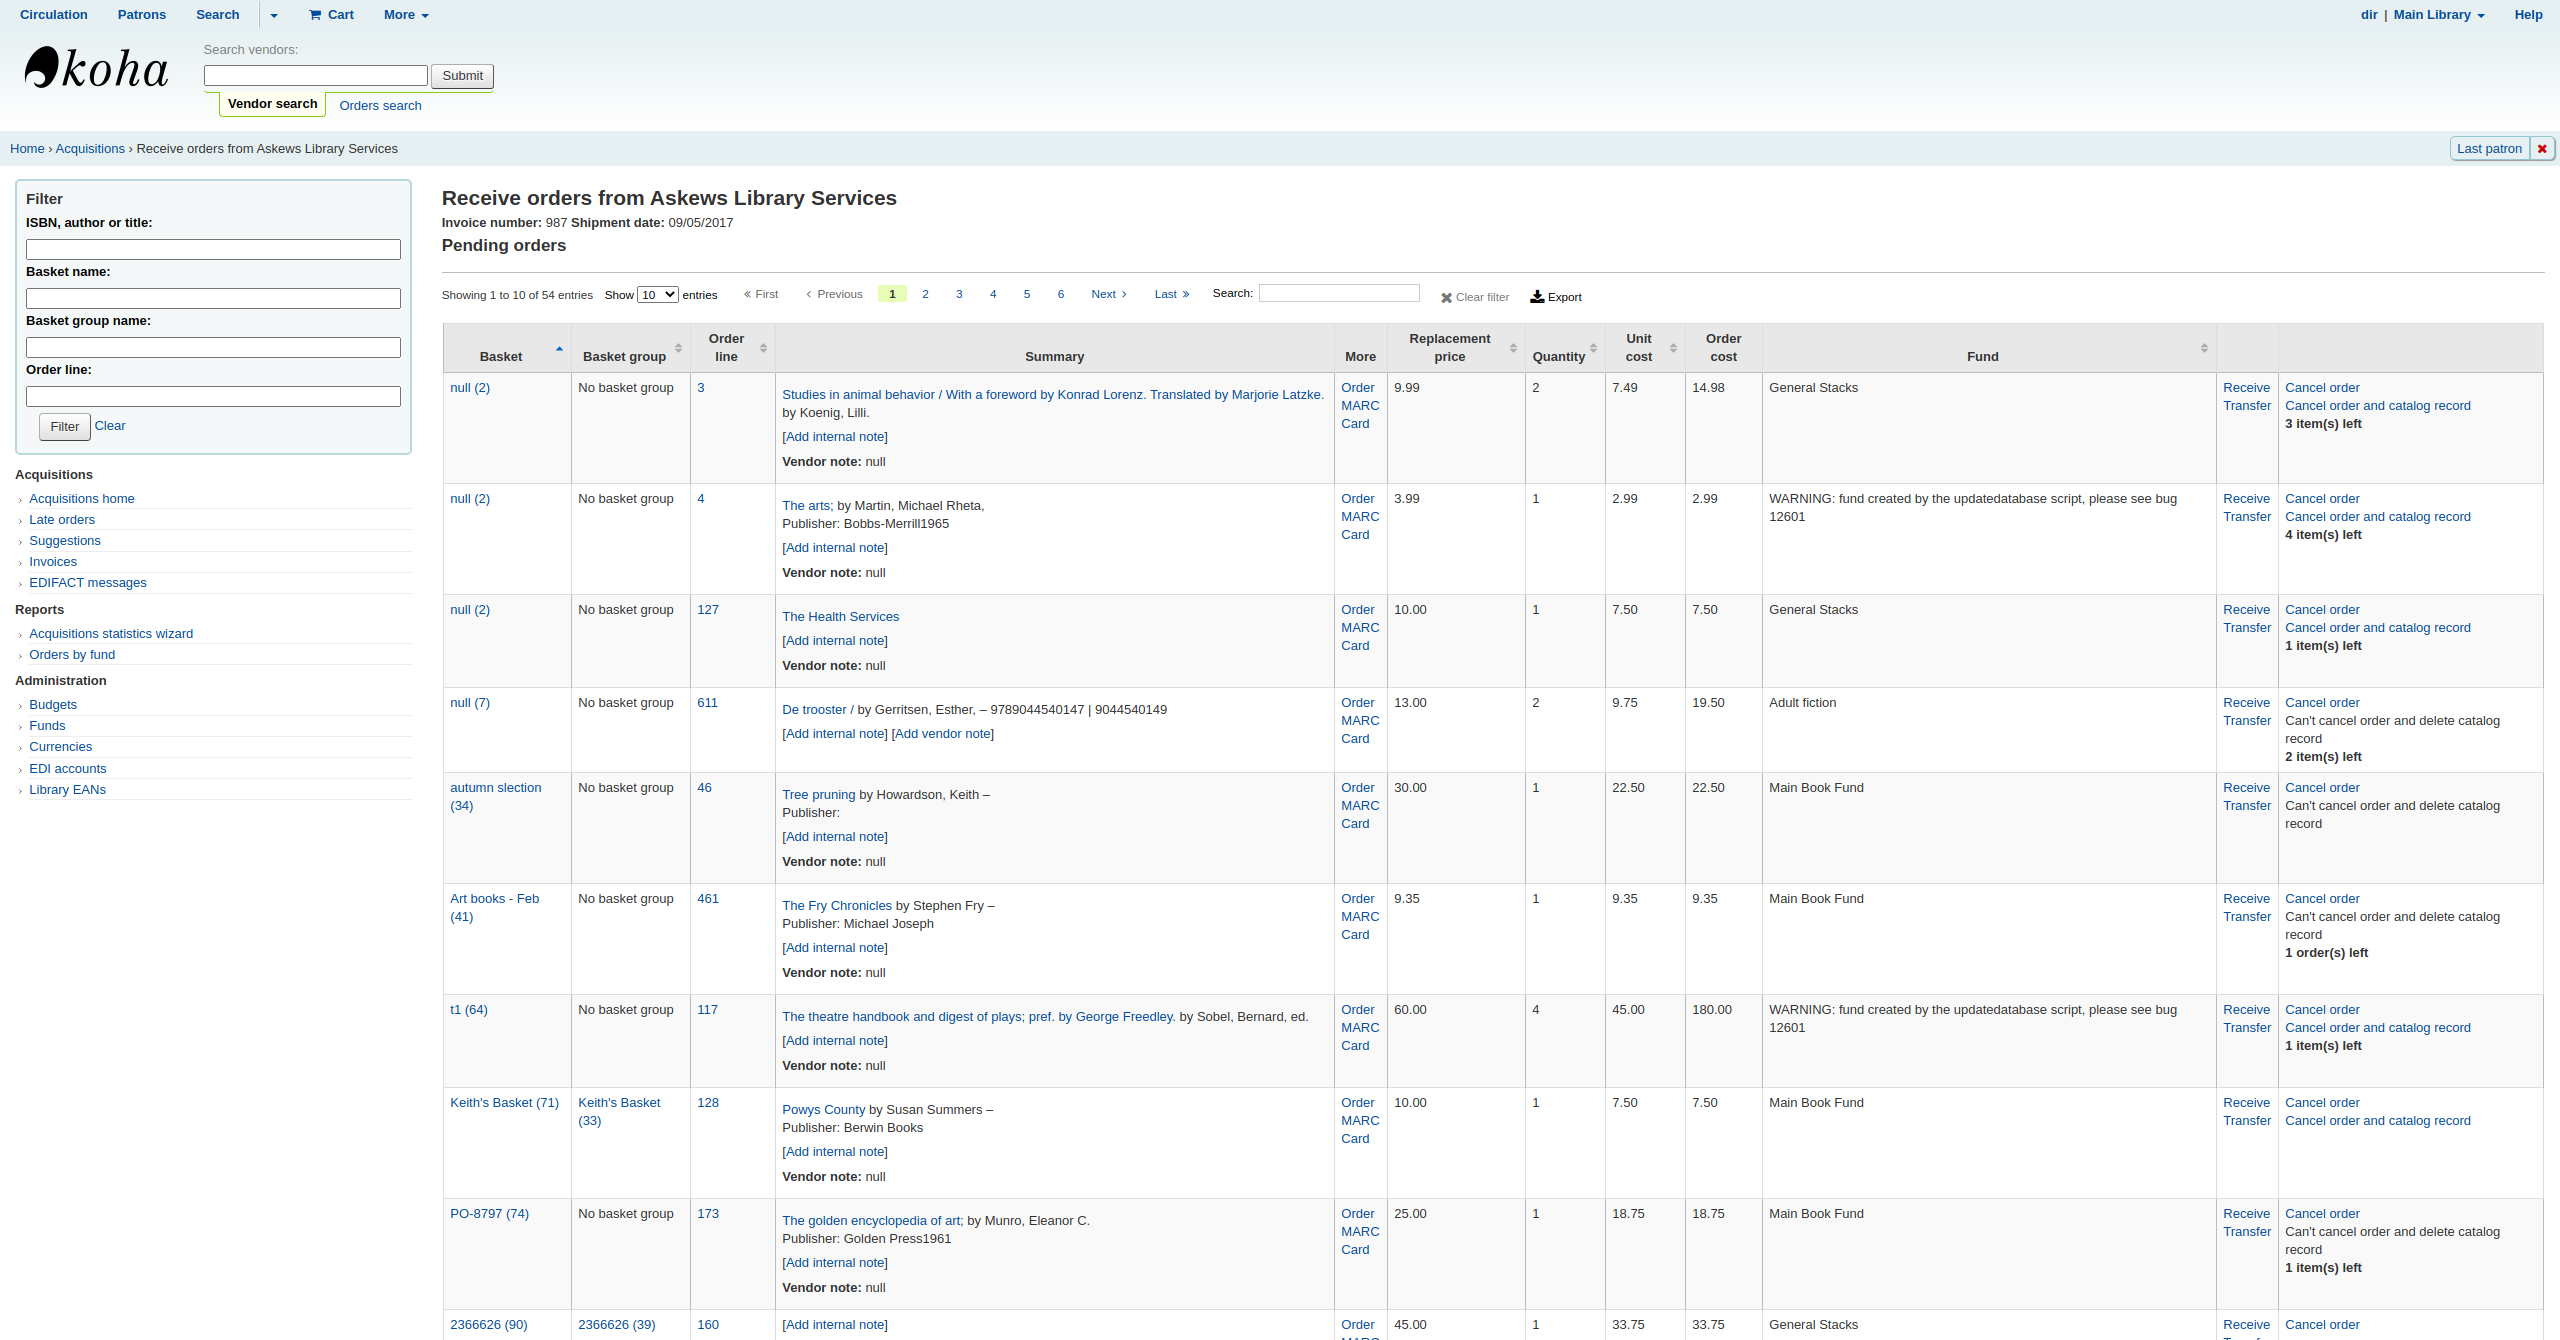Click the red X beside Last patron

pos(2541,149)
